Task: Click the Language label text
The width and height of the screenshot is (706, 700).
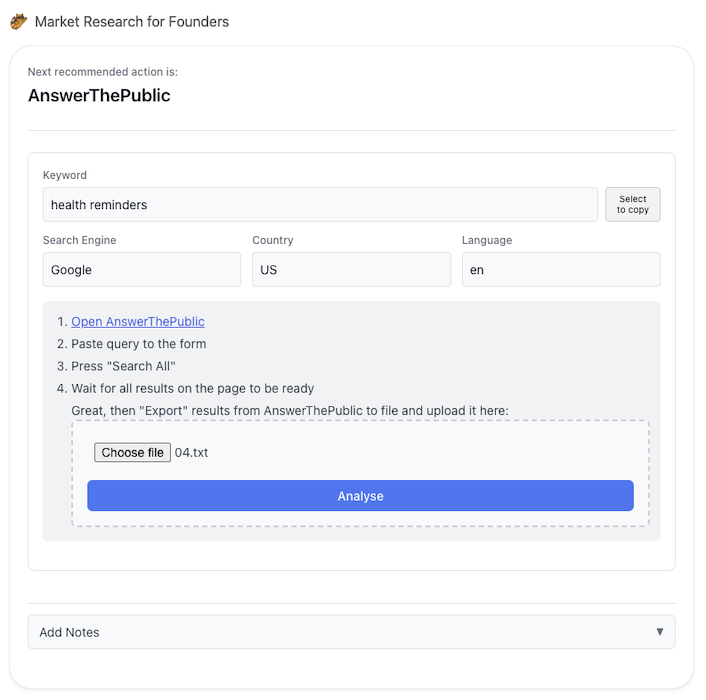Action: 487,240
